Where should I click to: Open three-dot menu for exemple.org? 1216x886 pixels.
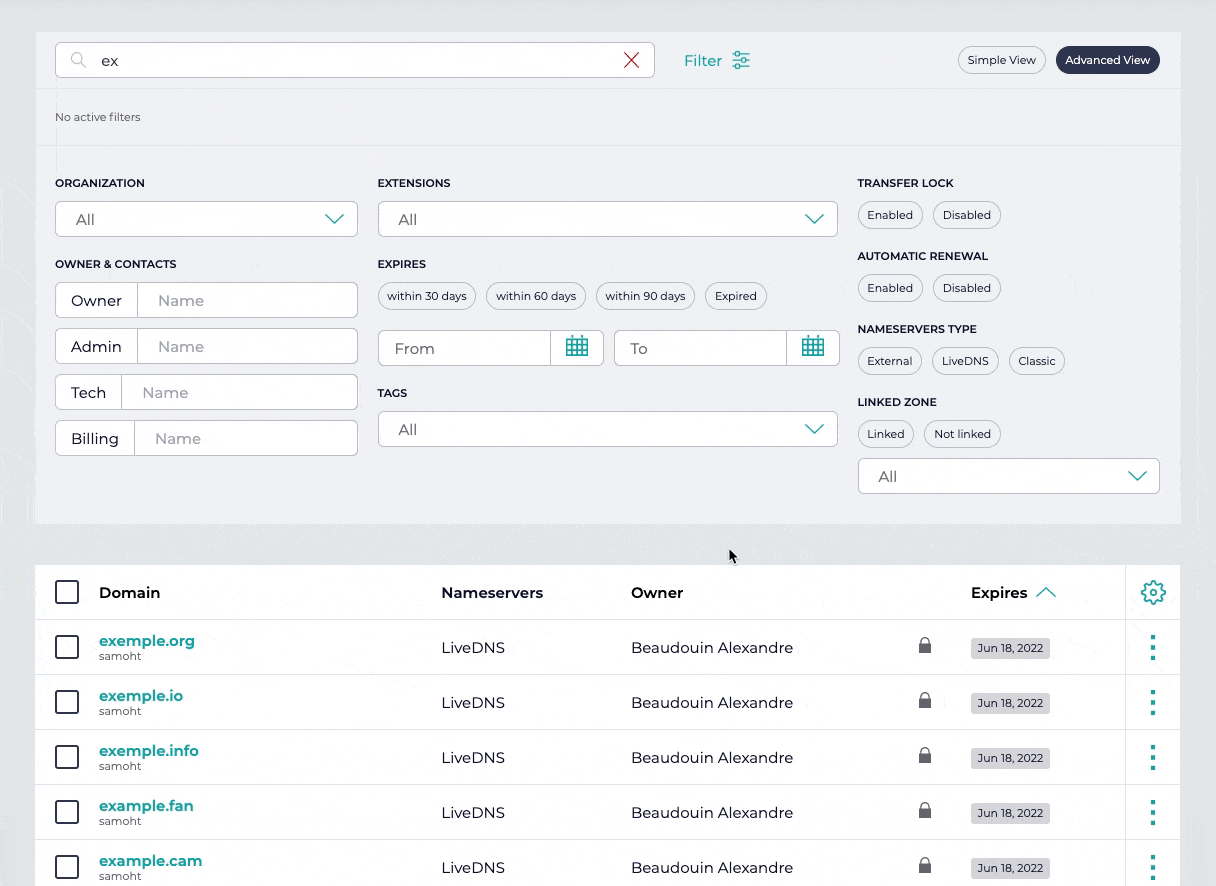[x=1153, y=647]
